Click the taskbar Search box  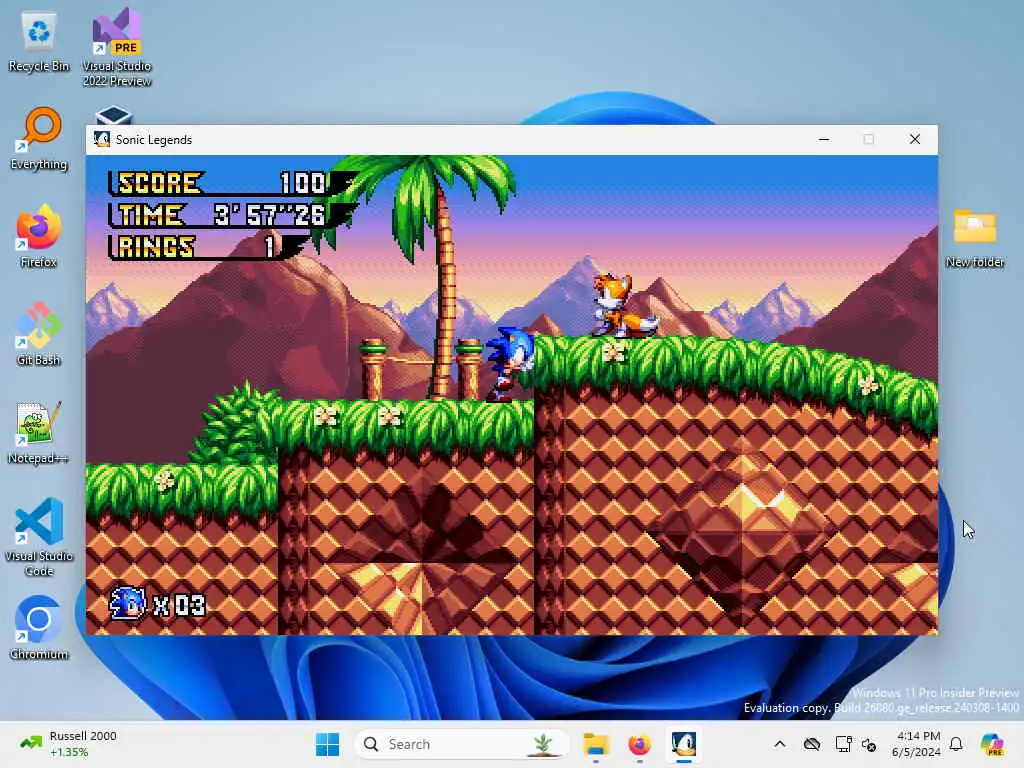pos(461,744)
